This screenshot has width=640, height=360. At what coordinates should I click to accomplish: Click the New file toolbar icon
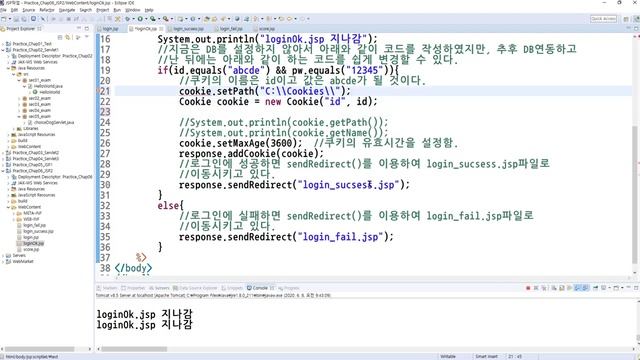[3, 19]
